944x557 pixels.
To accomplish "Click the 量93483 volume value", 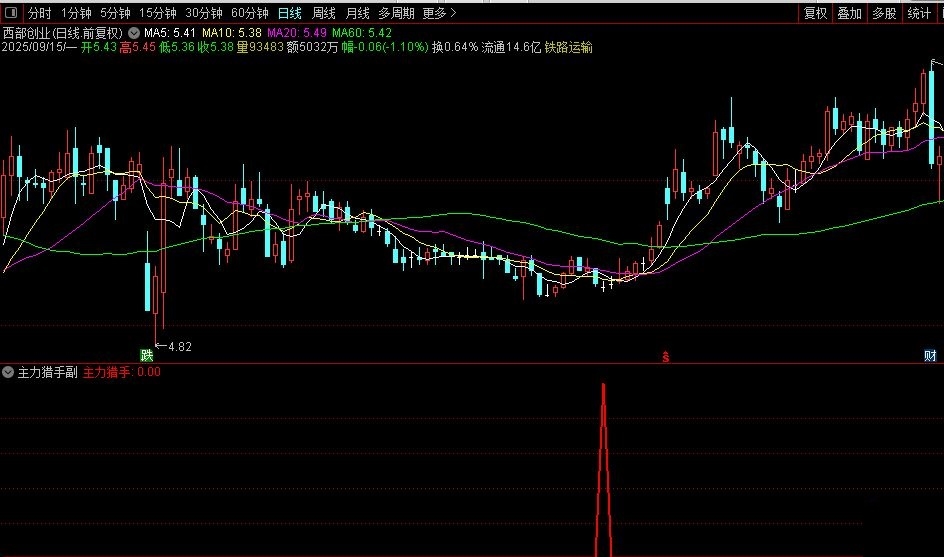I will click(x=259, y=48).
